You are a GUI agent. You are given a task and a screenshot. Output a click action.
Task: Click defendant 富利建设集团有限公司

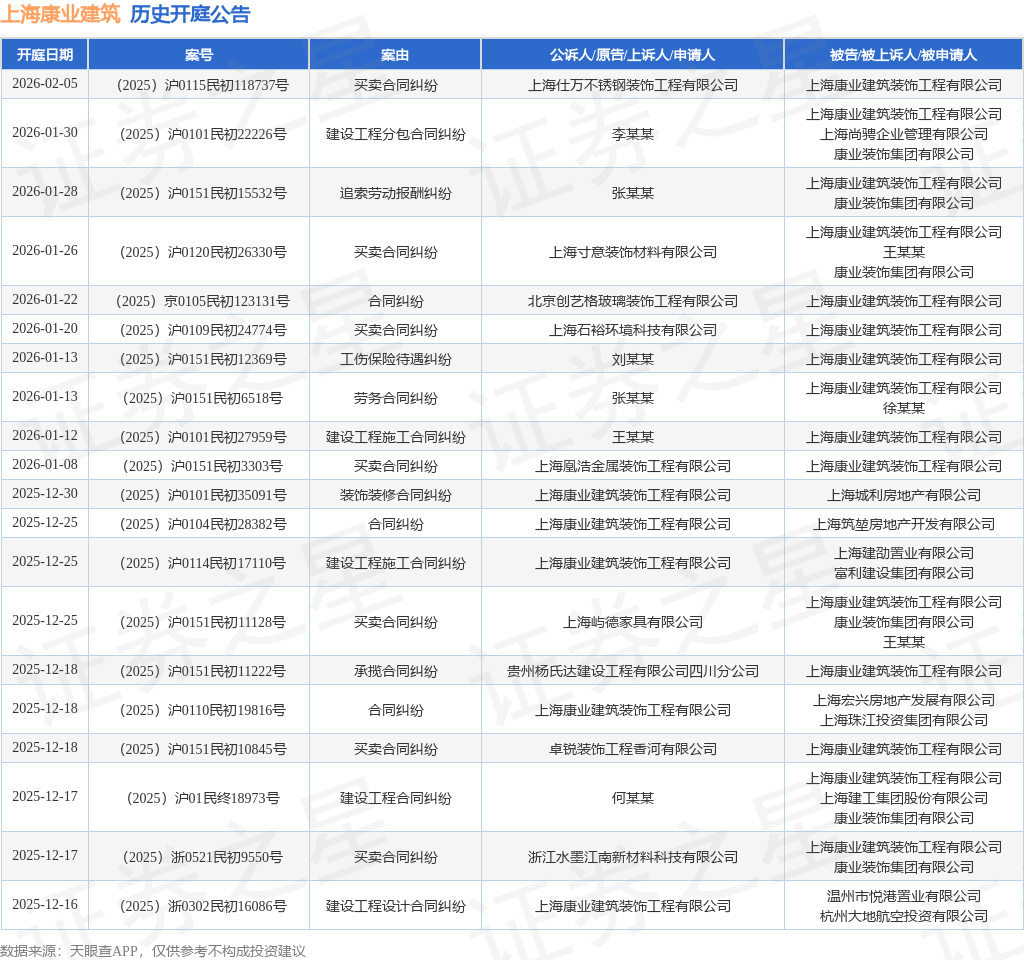point(903,573)
